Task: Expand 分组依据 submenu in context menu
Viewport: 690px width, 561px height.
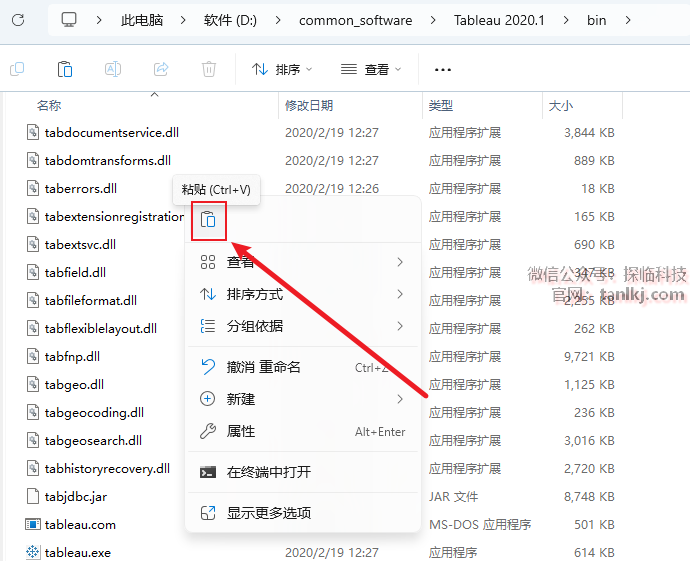Action: coord(303,326)
